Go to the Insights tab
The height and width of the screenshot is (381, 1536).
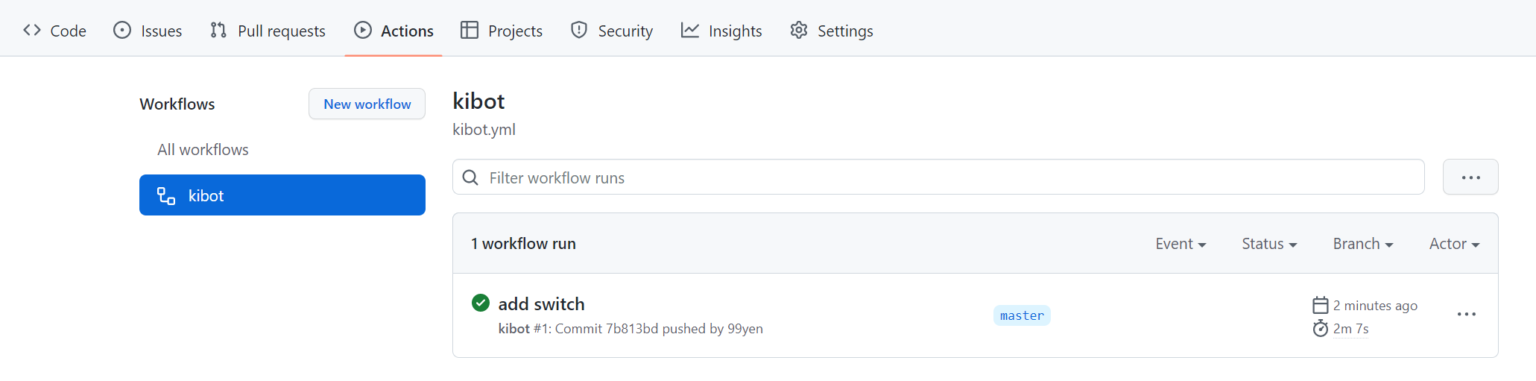721,31
